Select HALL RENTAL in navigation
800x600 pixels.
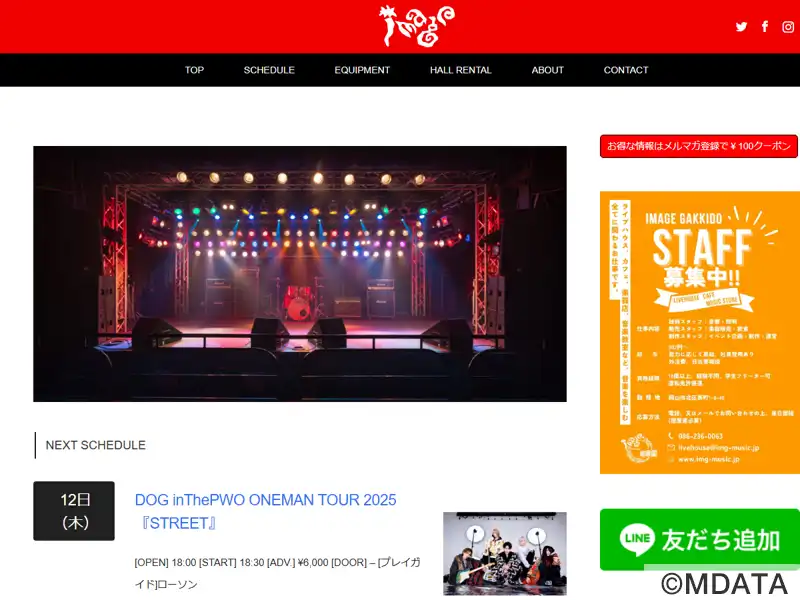click(x=461, y=70)
